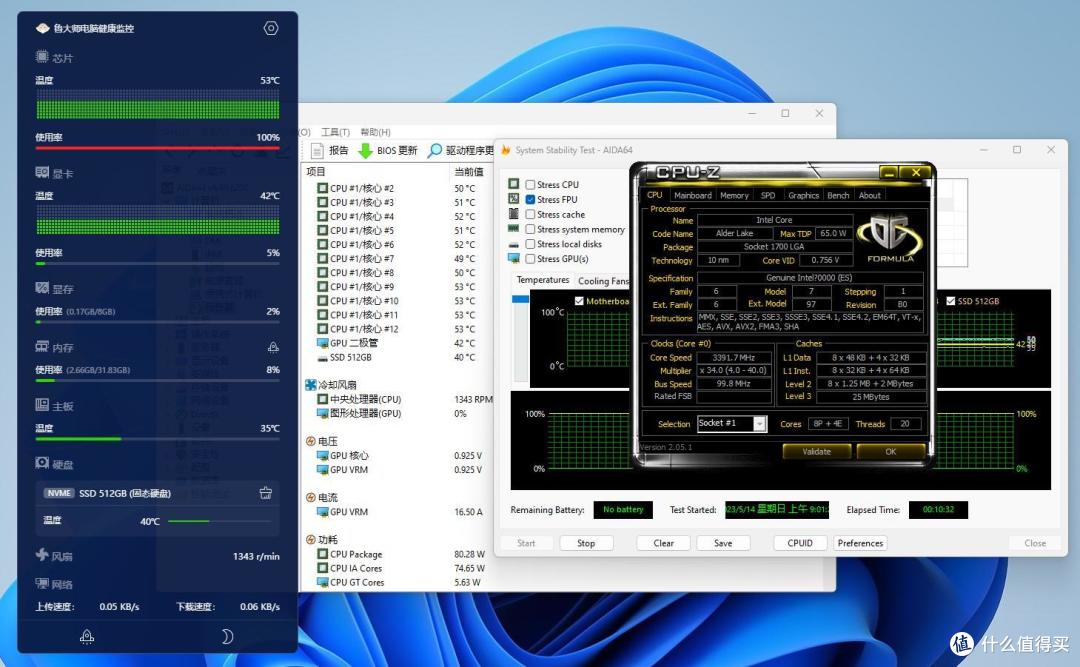1080x667 pixels.
Task: Uncheck the Stress FPU checkbox
Action: pos(530,199)
